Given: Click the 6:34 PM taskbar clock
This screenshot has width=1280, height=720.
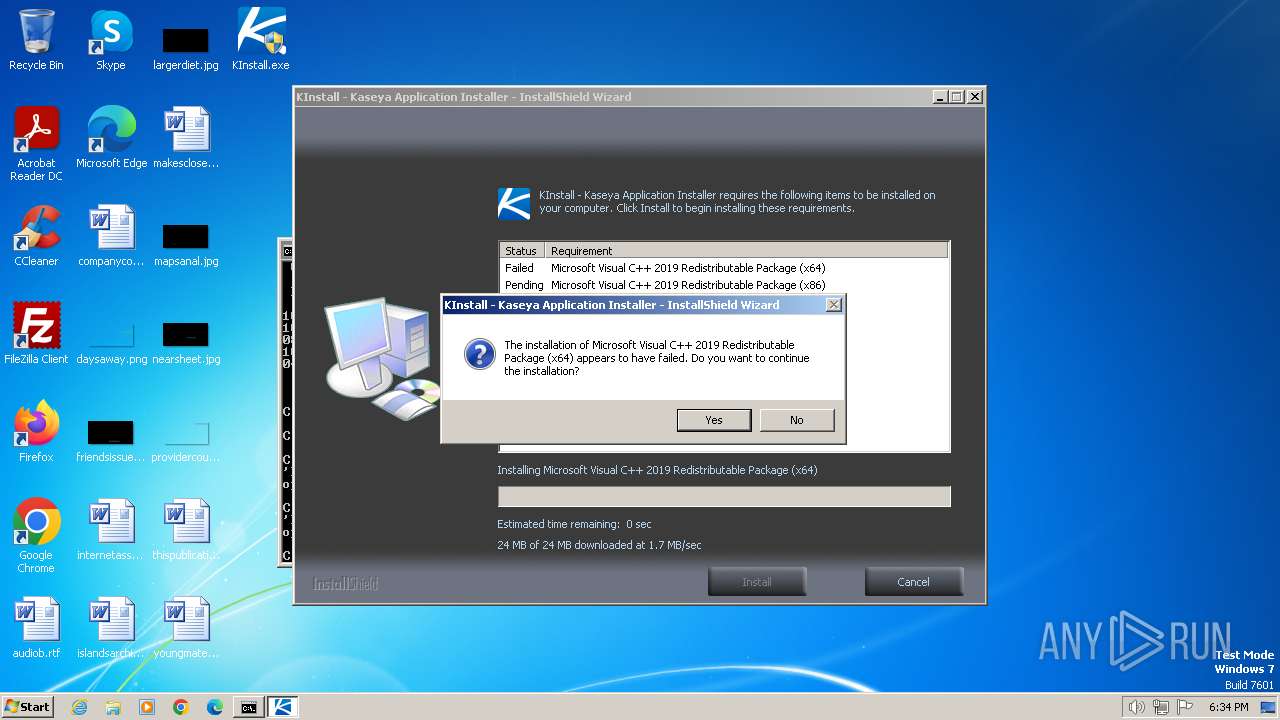Looking at the screenshot, I should [1228, 707].
